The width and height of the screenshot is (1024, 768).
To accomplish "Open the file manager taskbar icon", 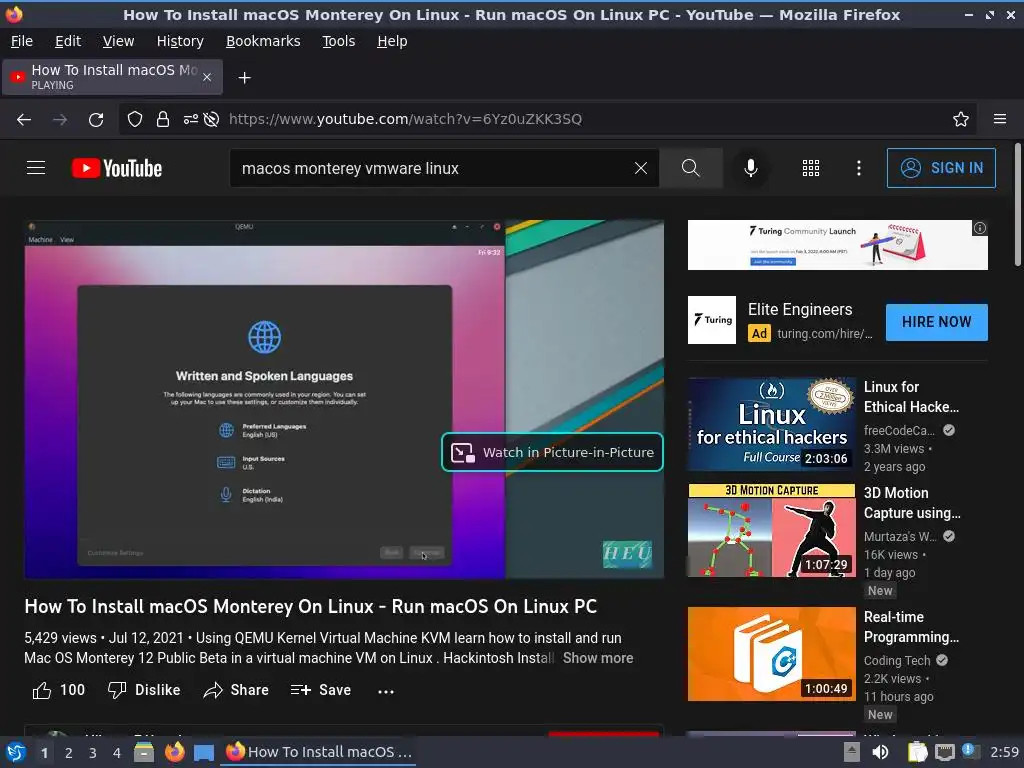I will [144, 752].
